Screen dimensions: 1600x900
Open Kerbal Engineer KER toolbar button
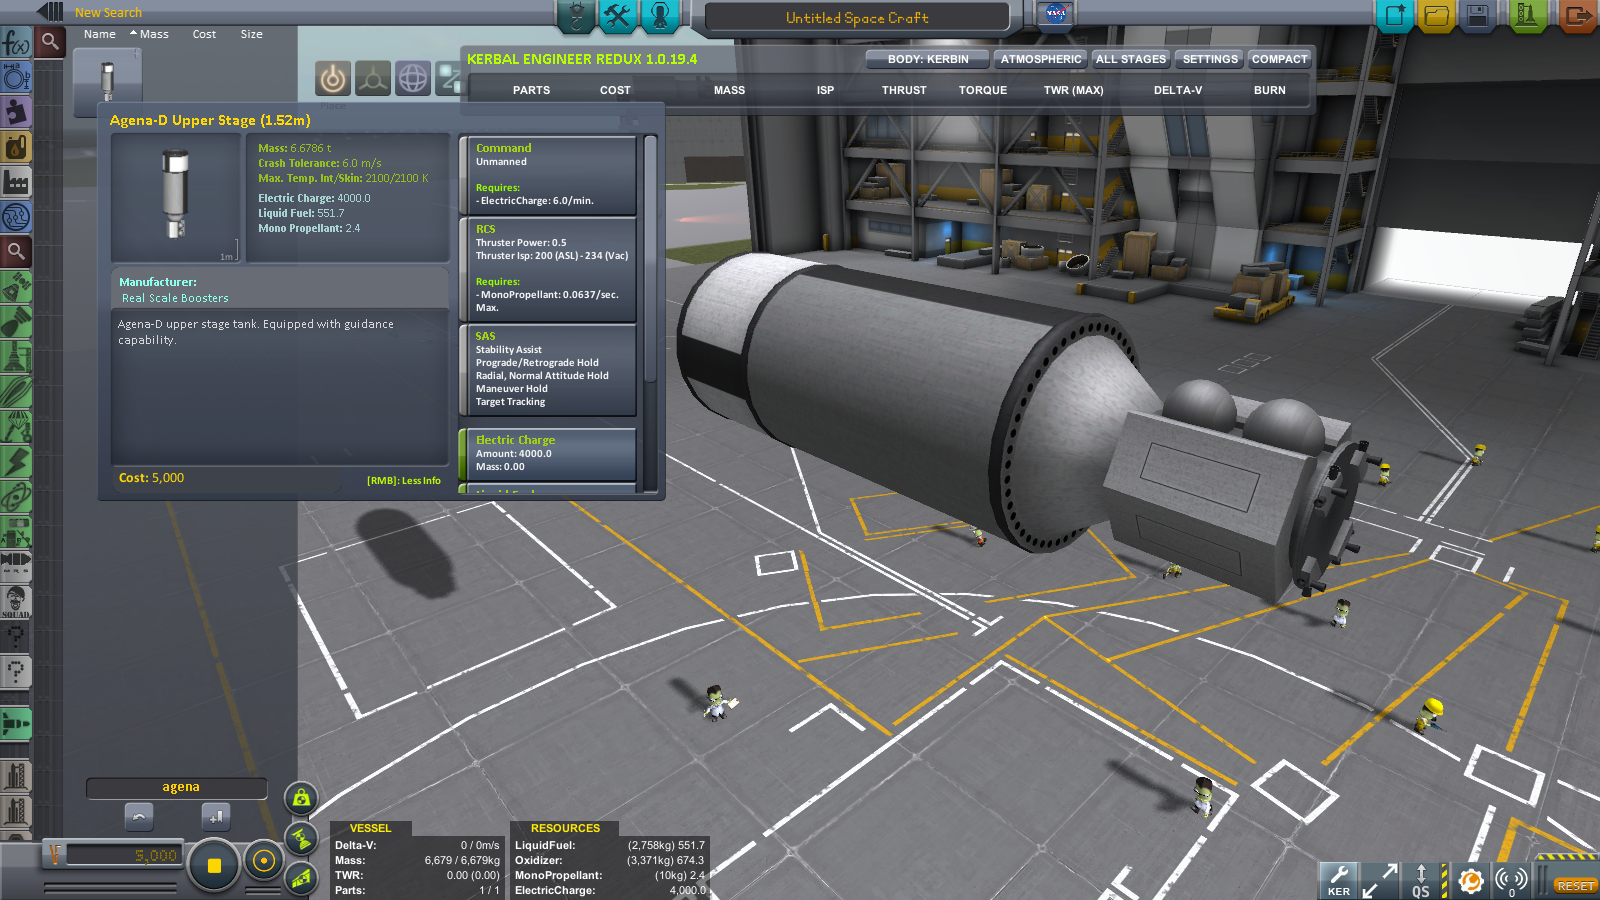[x=1339, y=881]
